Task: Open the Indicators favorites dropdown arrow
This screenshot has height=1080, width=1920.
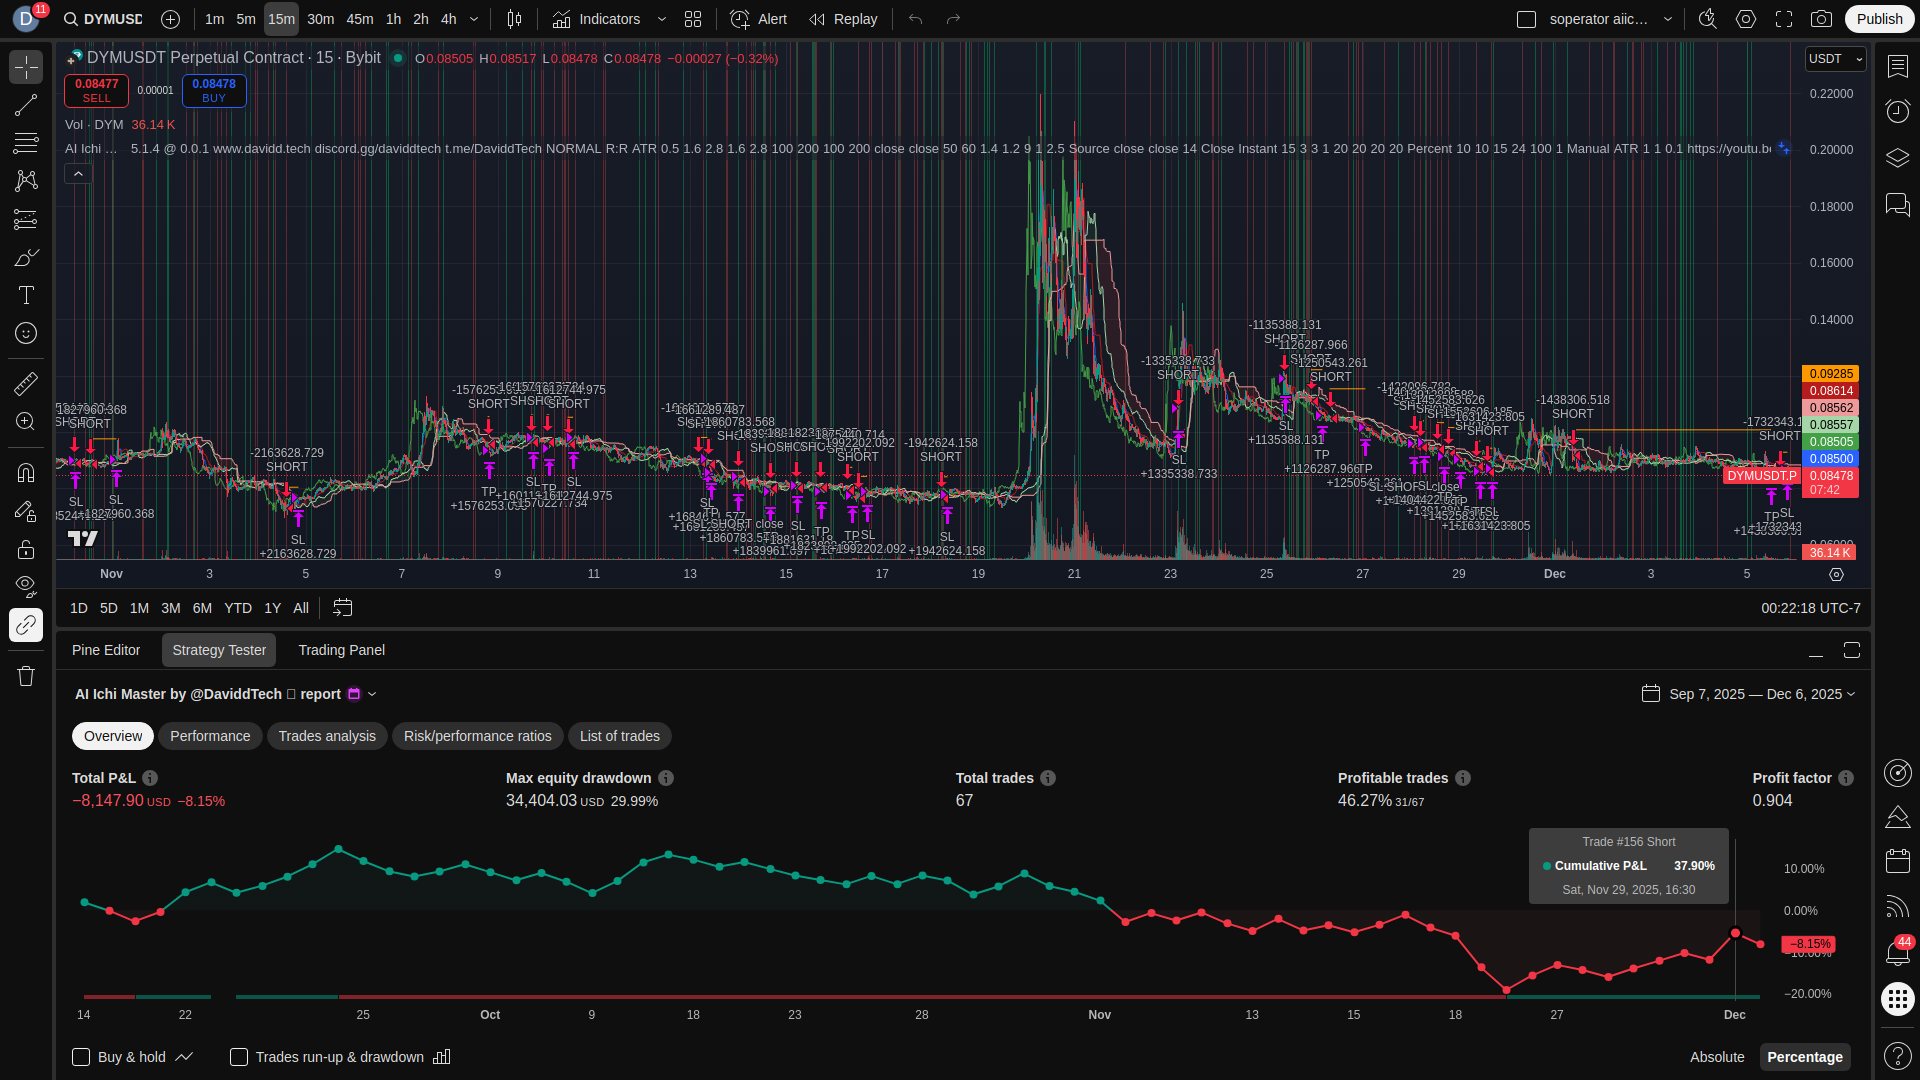Action: [x=661, y=19]
